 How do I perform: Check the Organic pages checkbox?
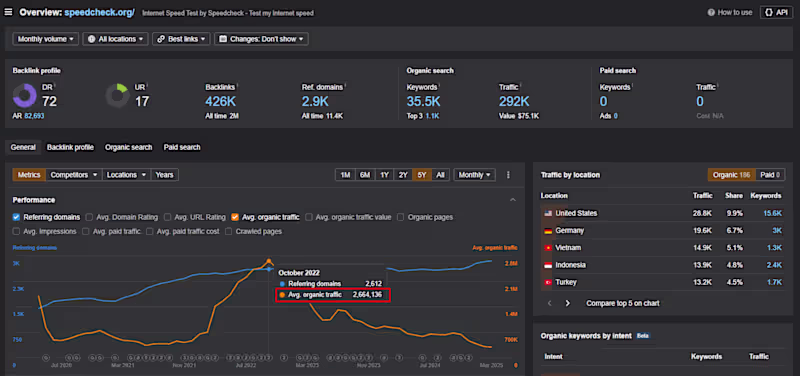click(x=401, y=217)
